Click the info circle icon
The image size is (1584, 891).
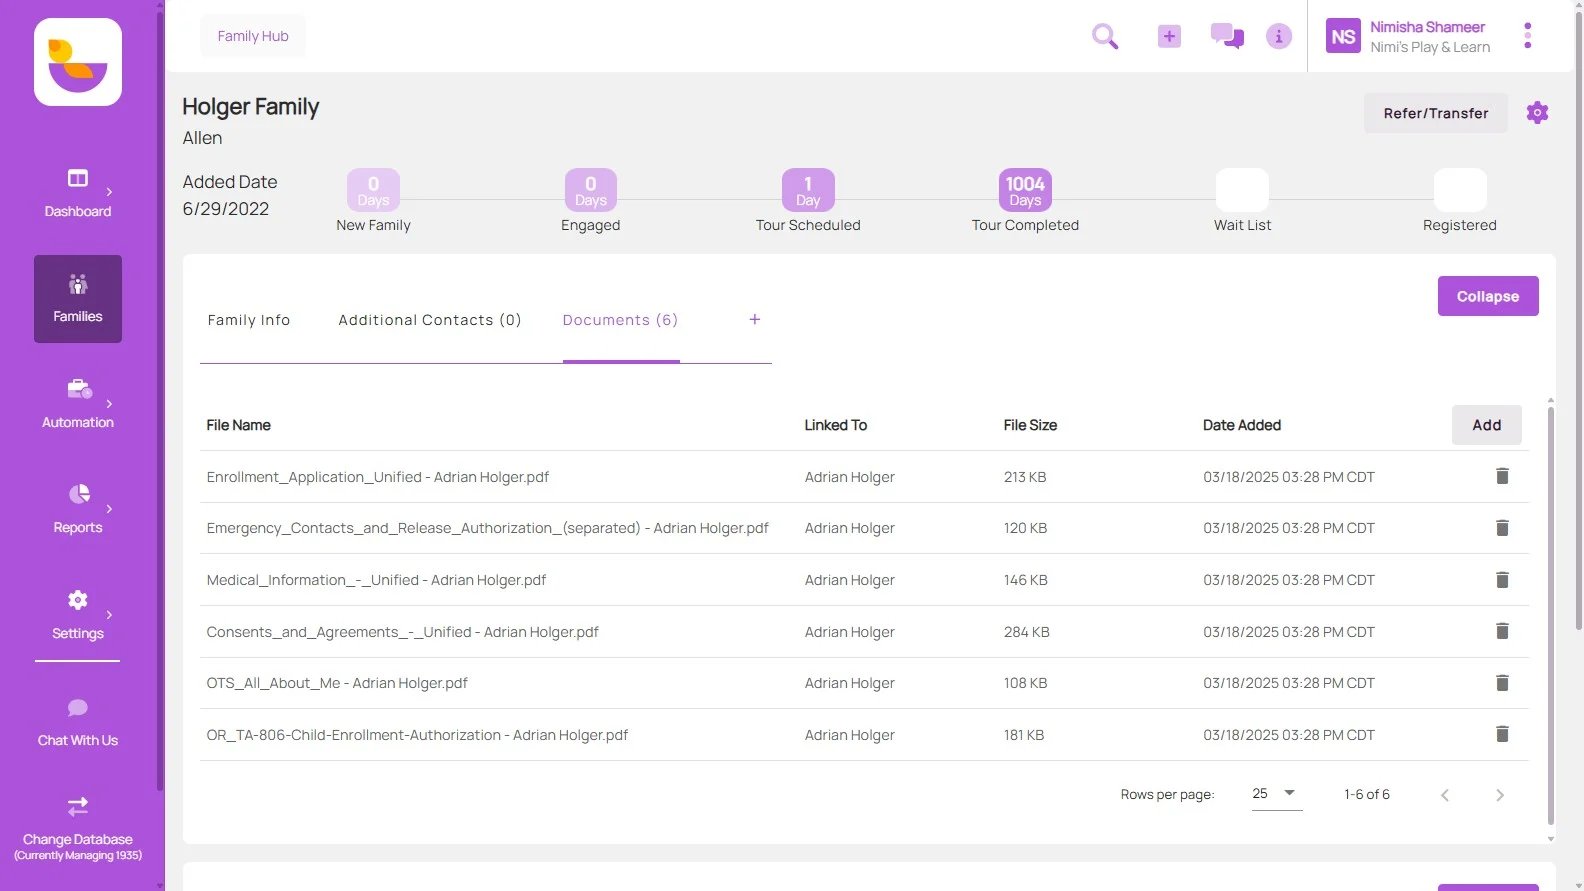click(x=1279, y=36)
